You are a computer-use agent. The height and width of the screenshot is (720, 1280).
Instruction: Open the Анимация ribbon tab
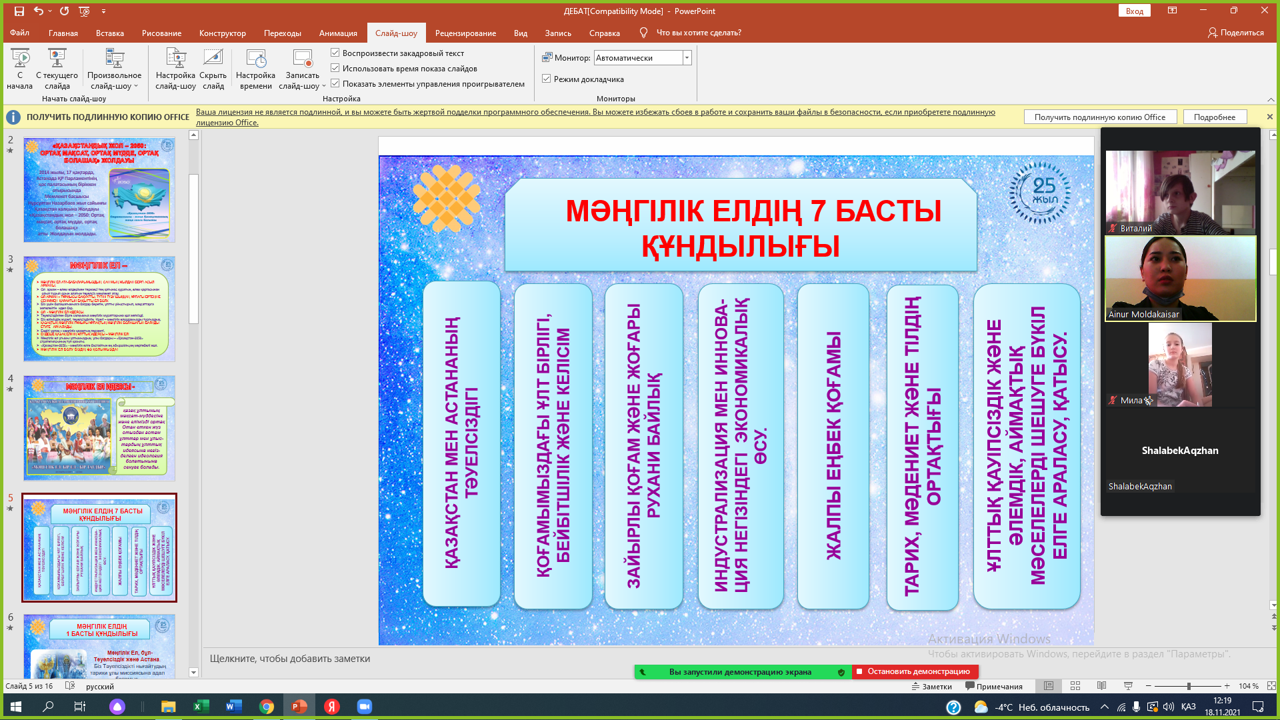[338, 33]
